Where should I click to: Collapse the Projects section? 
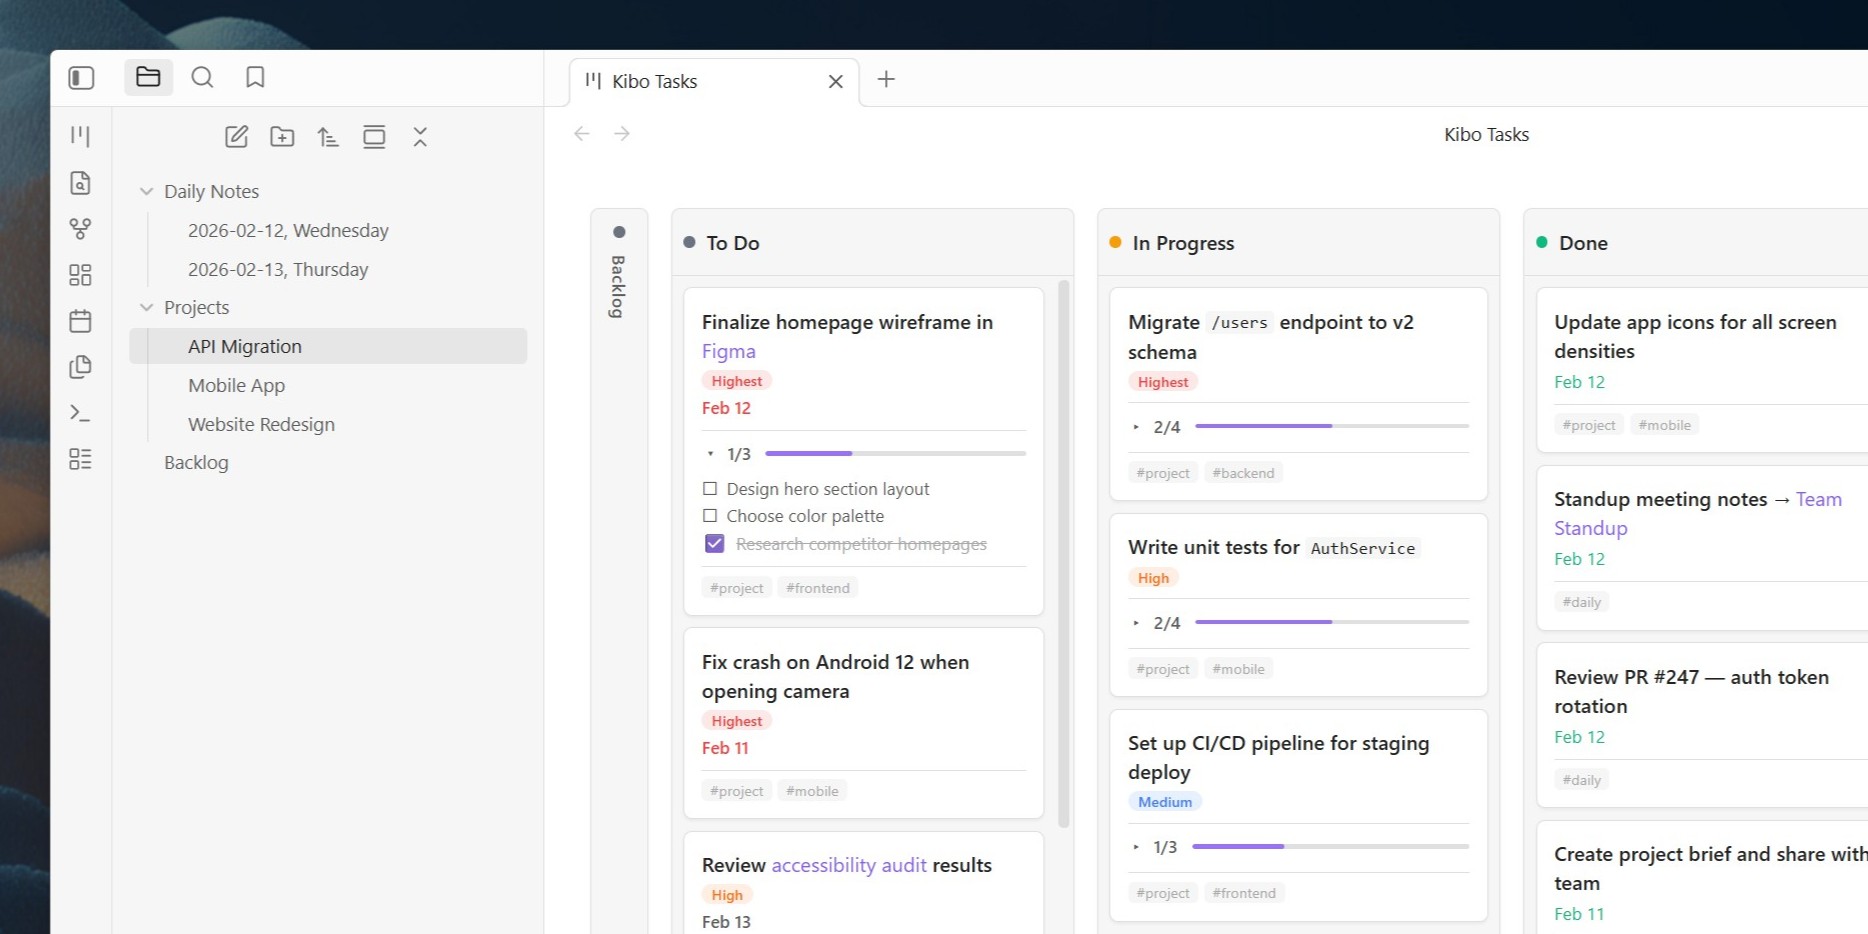tap(147, 307)
